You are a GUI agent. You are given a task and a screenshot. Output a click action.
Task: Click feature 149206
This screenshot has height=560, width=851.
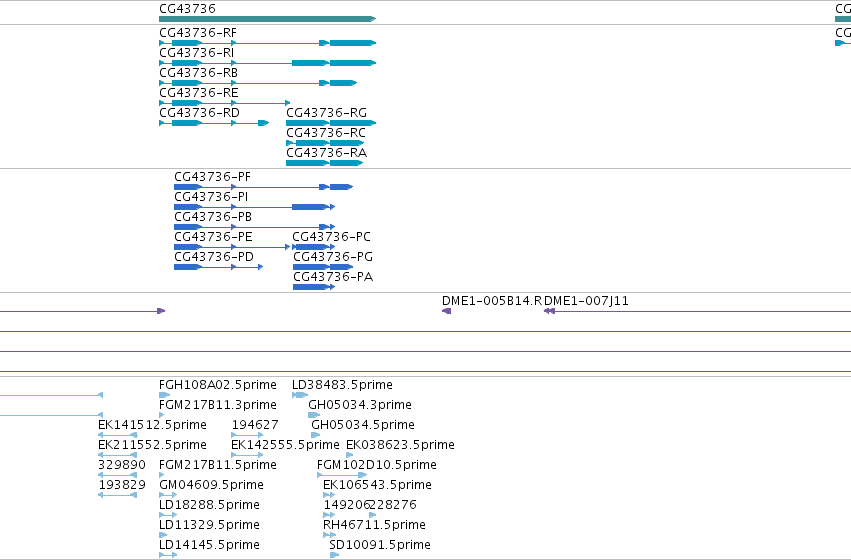tap(329, 516)
